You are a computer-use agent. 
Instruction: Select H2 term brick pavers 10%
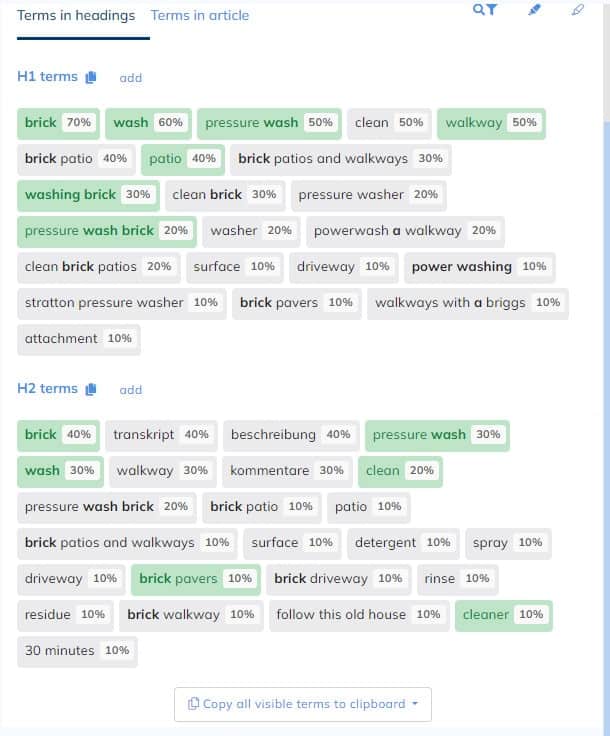tap(196, 580)
